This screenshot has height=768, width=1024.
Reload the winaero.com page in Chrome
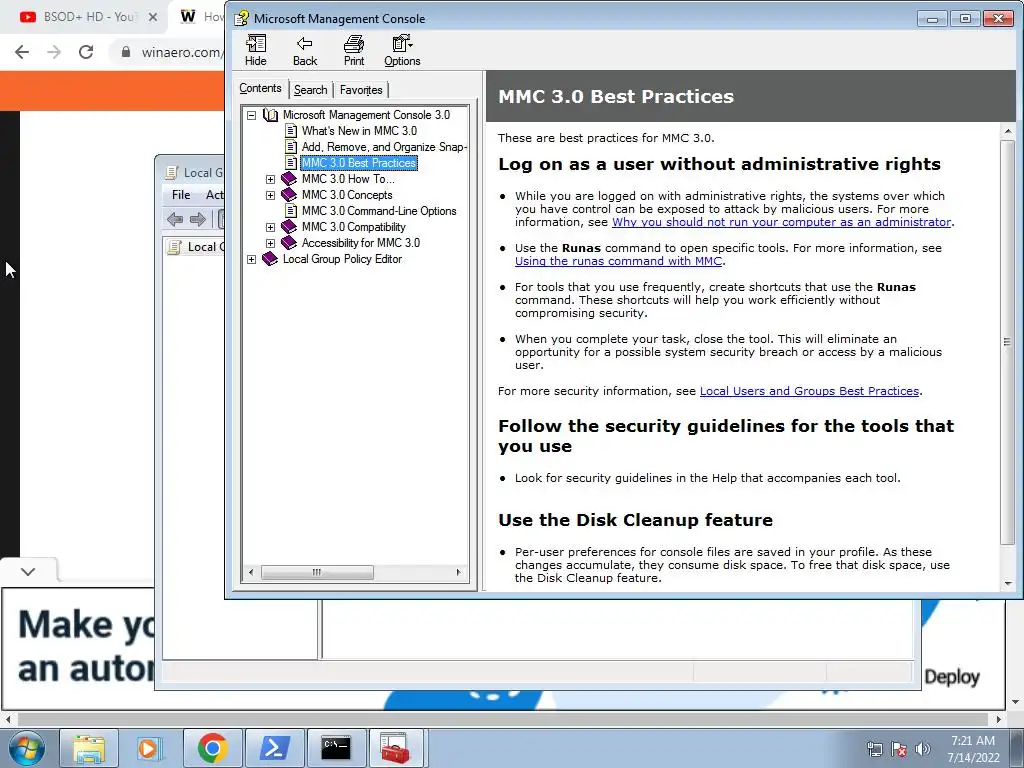86,52
